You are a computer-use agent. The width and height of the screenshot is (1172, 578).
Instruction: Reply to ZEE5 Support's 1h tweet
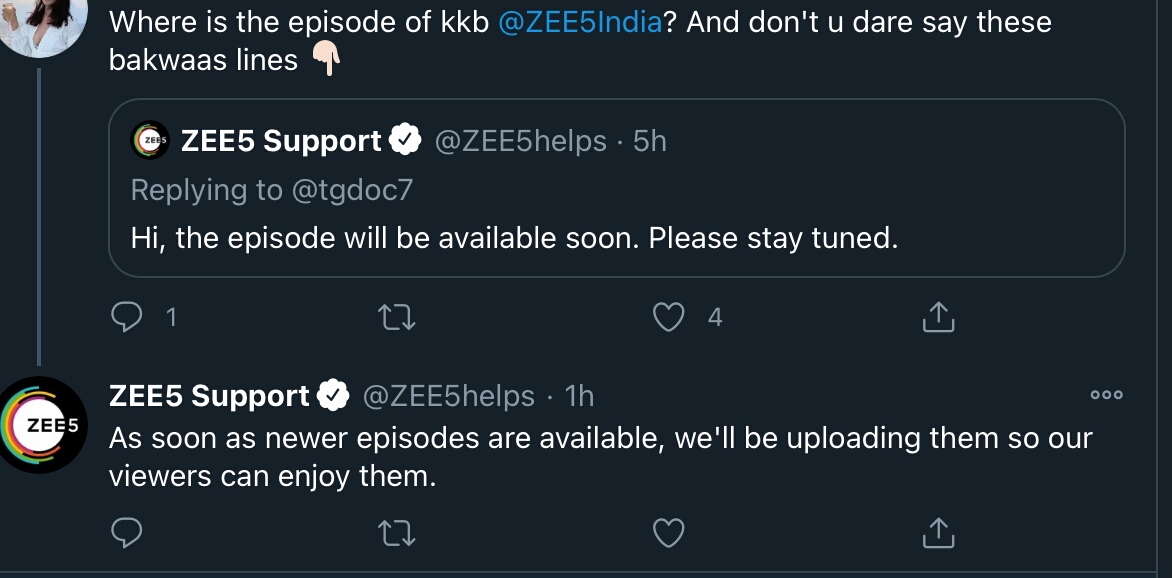pyautogui.click(x=126, y=532)
